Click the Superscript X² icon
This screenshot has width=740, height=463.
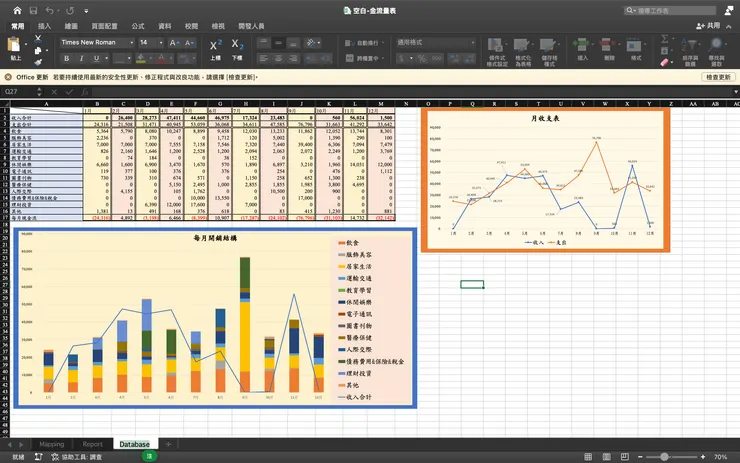(216, 45)
